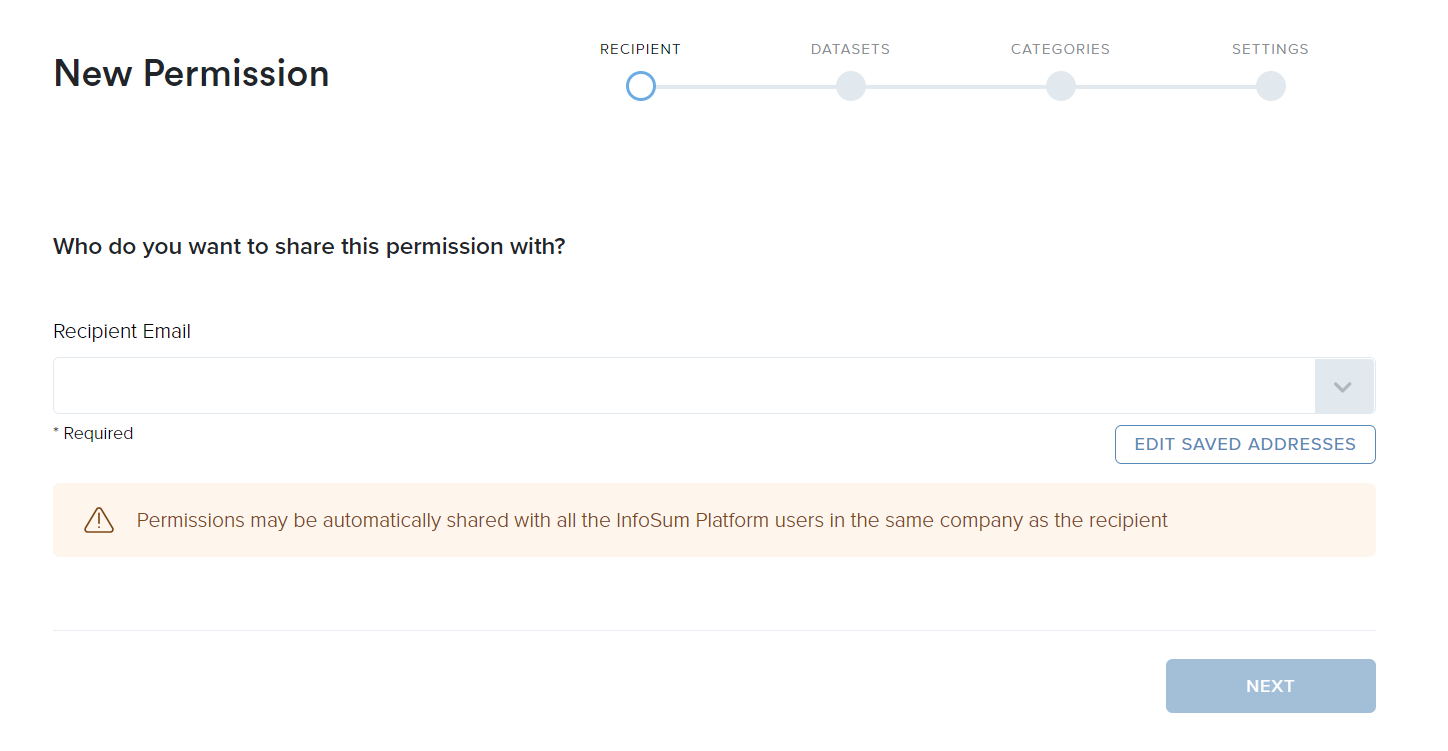Click the 'Who do you want to share' question
1448x751 pixels.
(x=309, y=246)
